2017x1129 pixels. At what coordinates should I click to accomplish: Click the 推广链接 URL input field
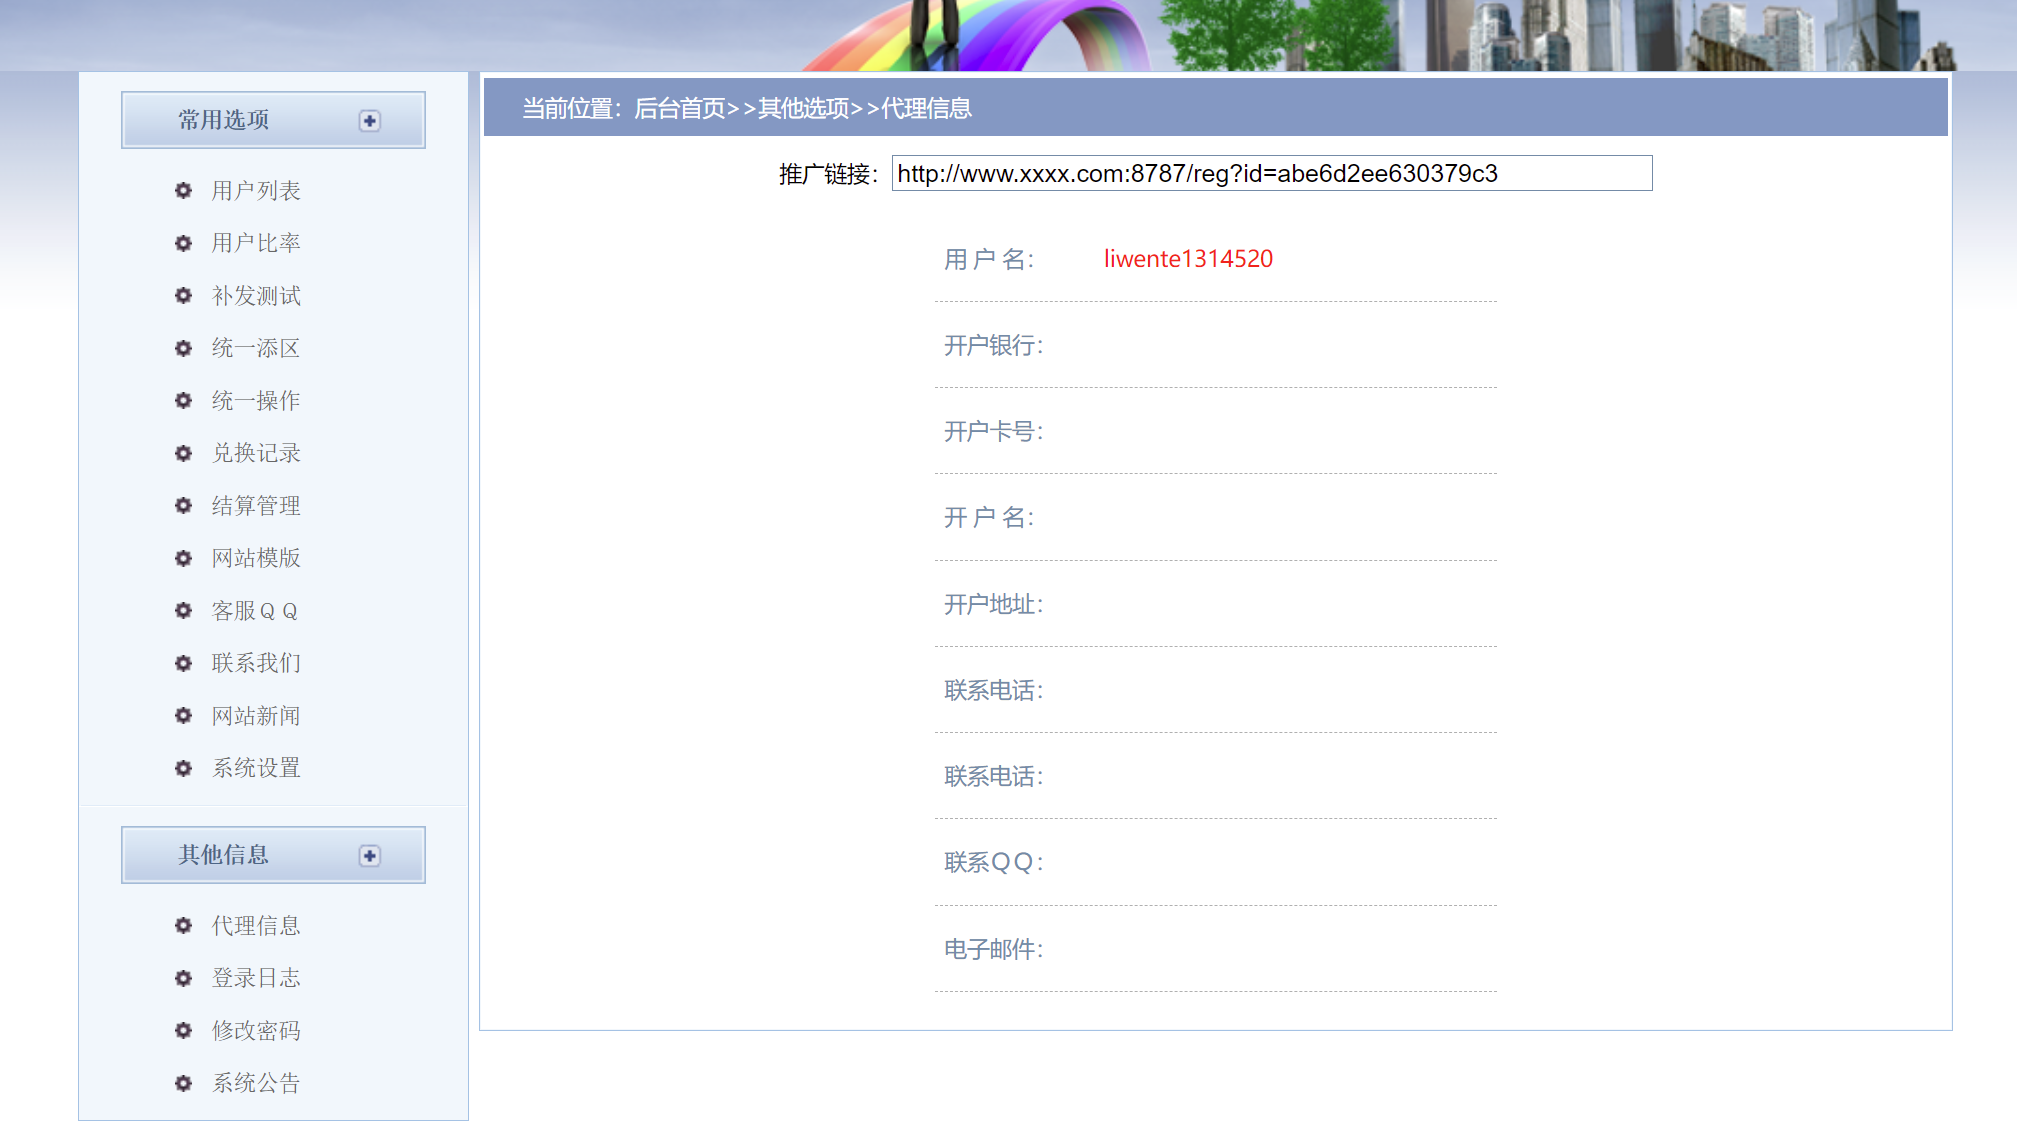[x=1271, y=174]
